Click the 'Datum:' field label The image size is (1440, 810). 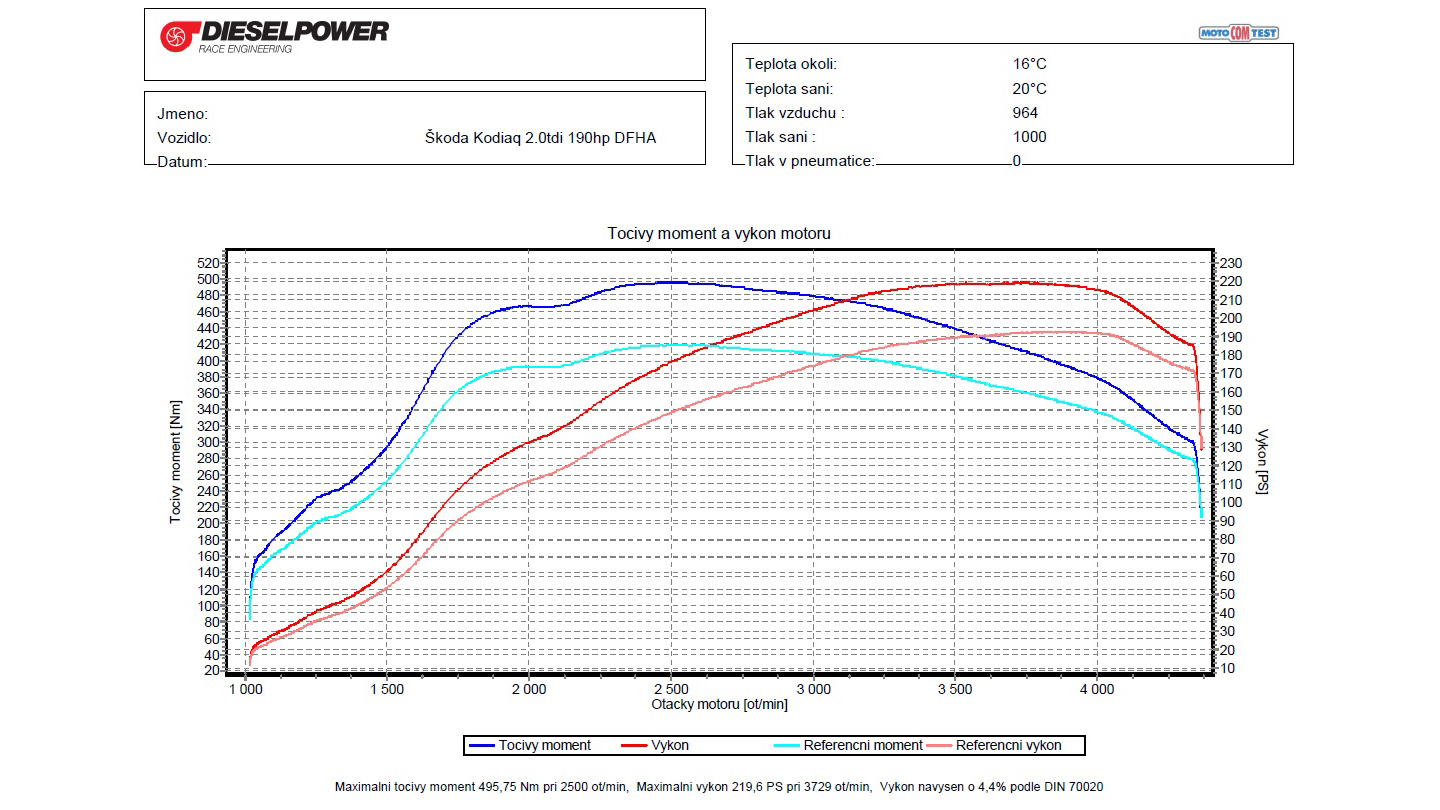181,162
